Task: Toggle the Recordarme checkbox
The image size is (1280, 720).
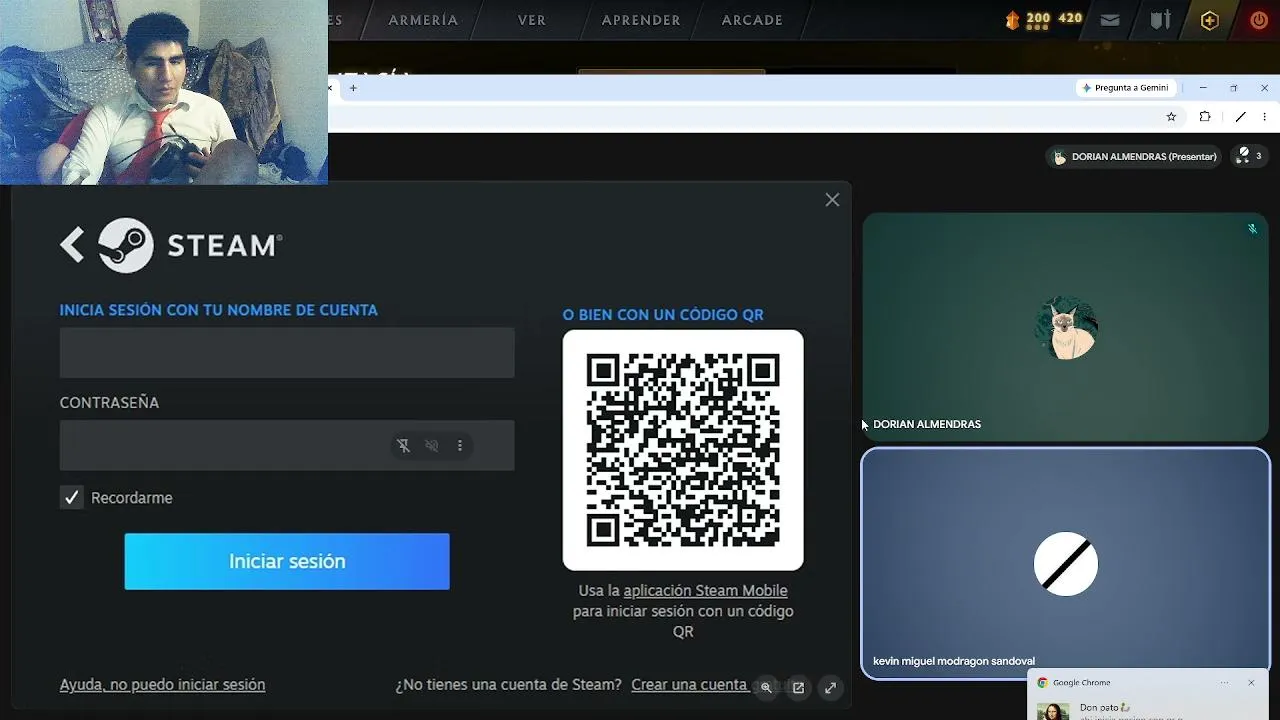Action: tap(72, 498)
